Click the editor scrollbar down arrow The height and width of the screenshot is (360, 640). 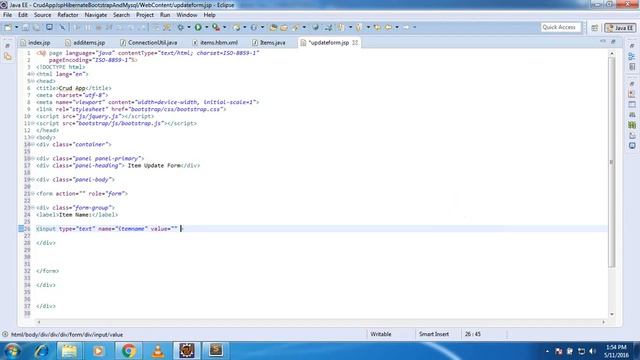tap(611, 314)
